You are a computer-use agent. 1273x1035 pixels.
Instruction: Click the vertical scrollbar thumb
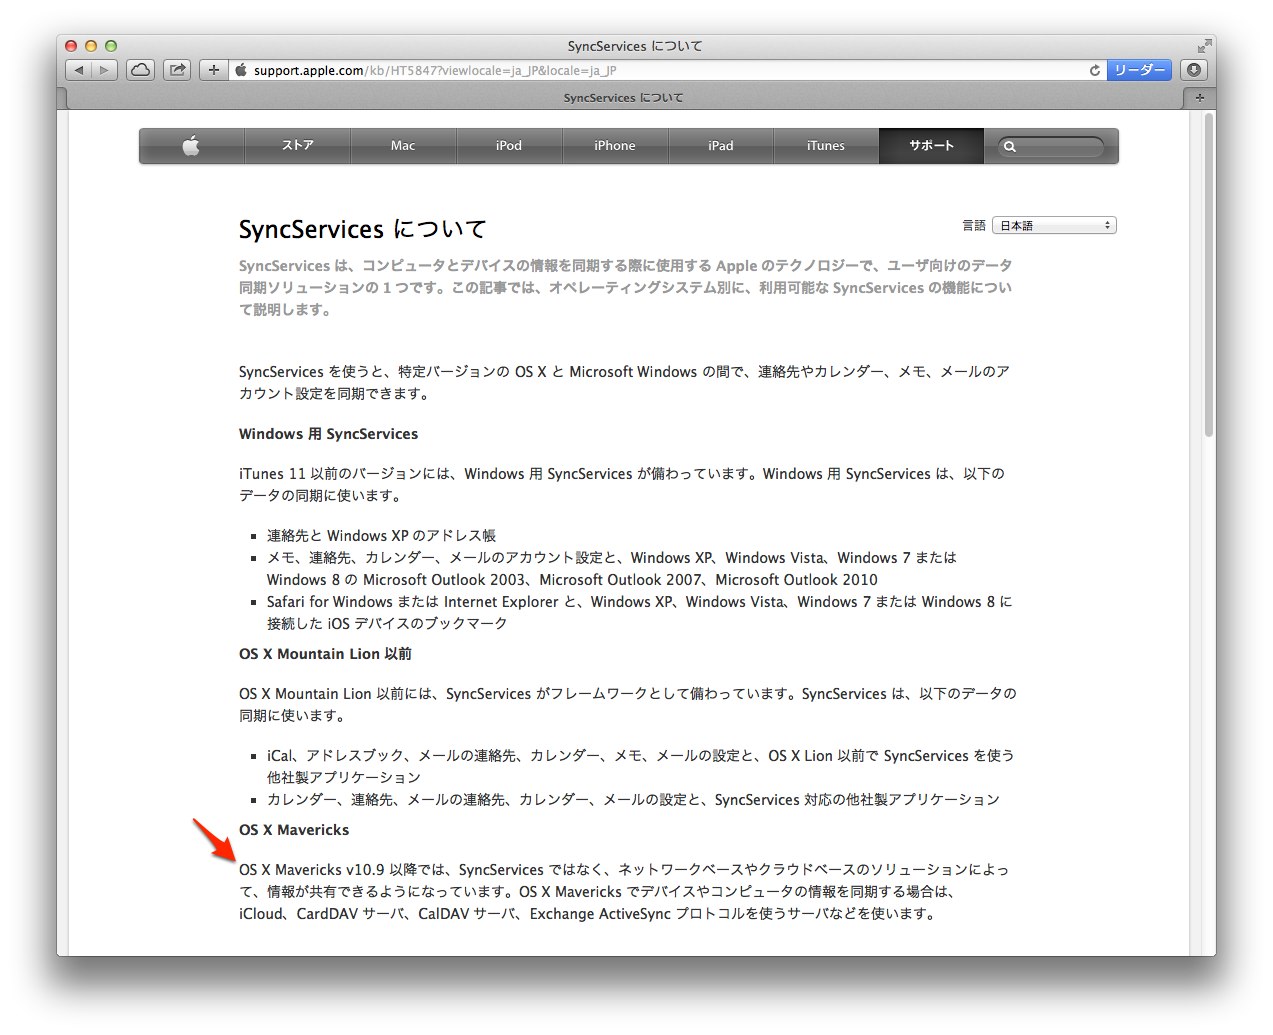(x=1208, y=275)
